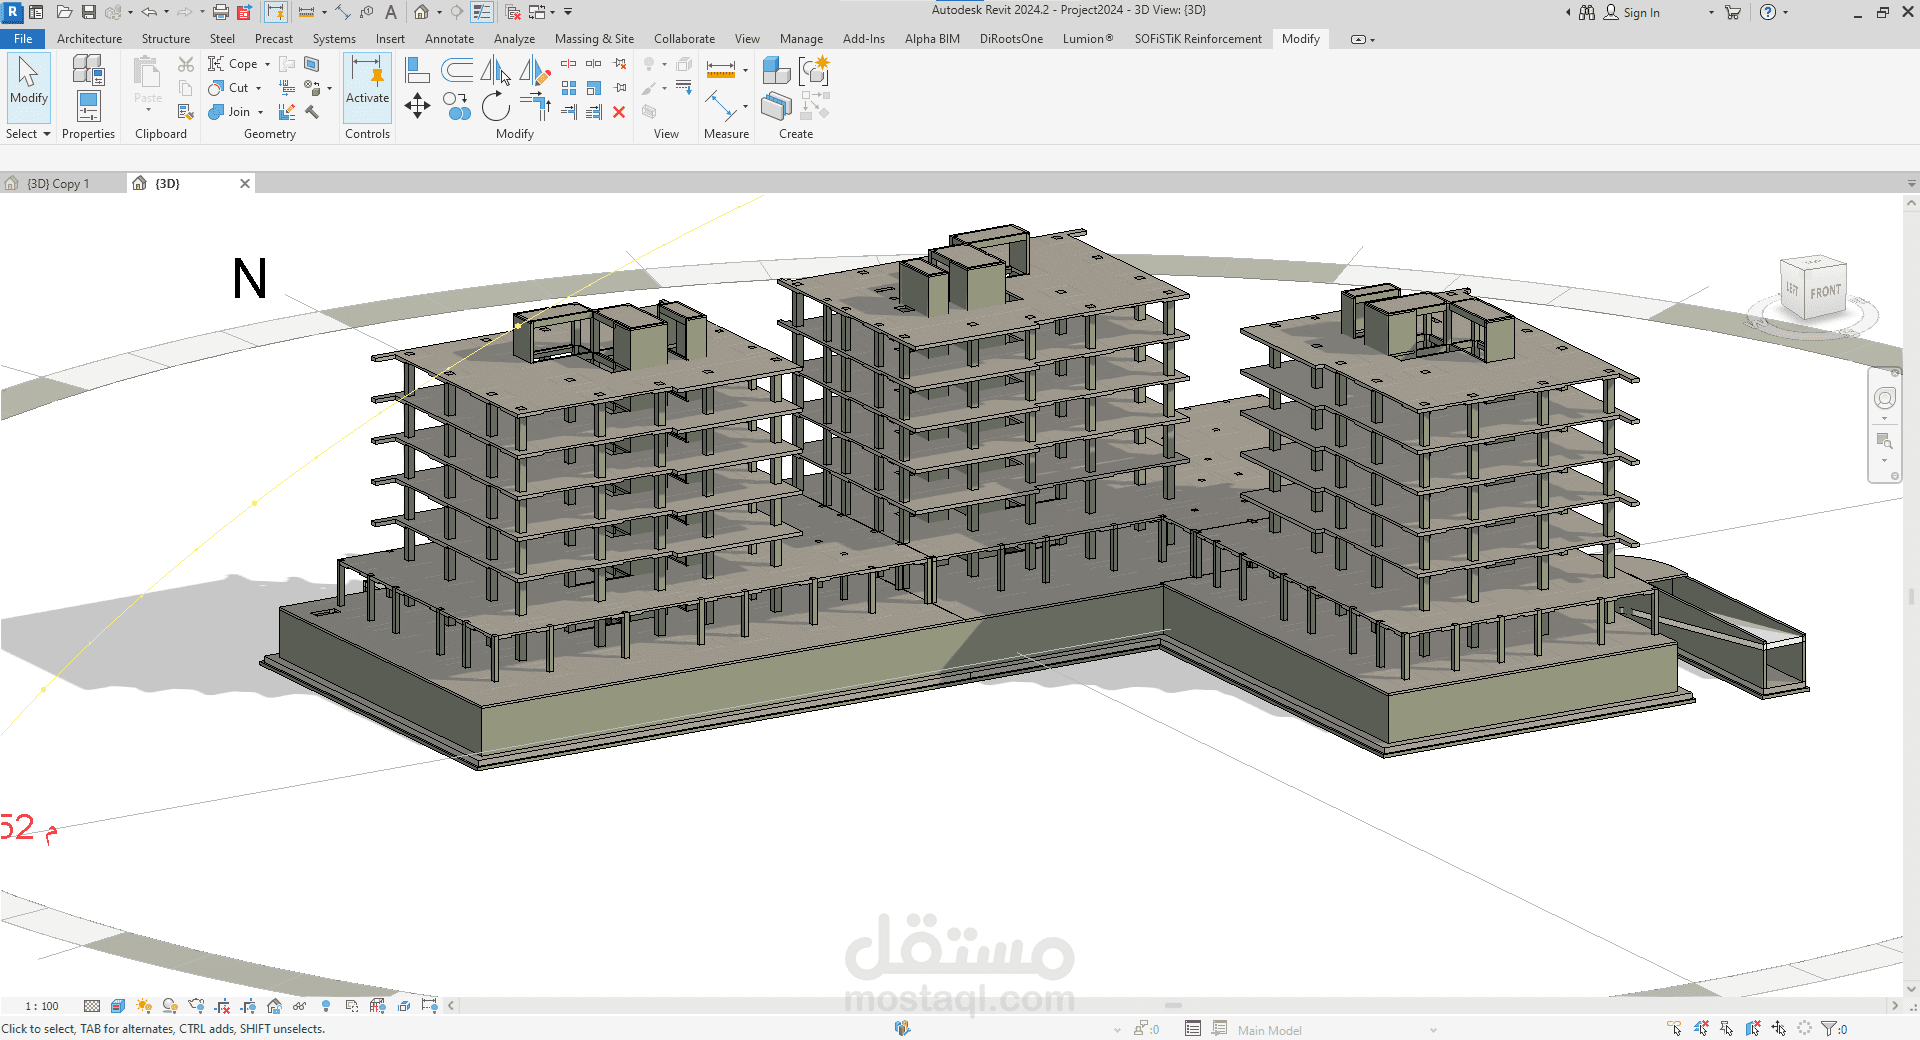Open the Zoom in Region navigation bar icon
The image size is (1920, 1040).
tap(1884, 441)
